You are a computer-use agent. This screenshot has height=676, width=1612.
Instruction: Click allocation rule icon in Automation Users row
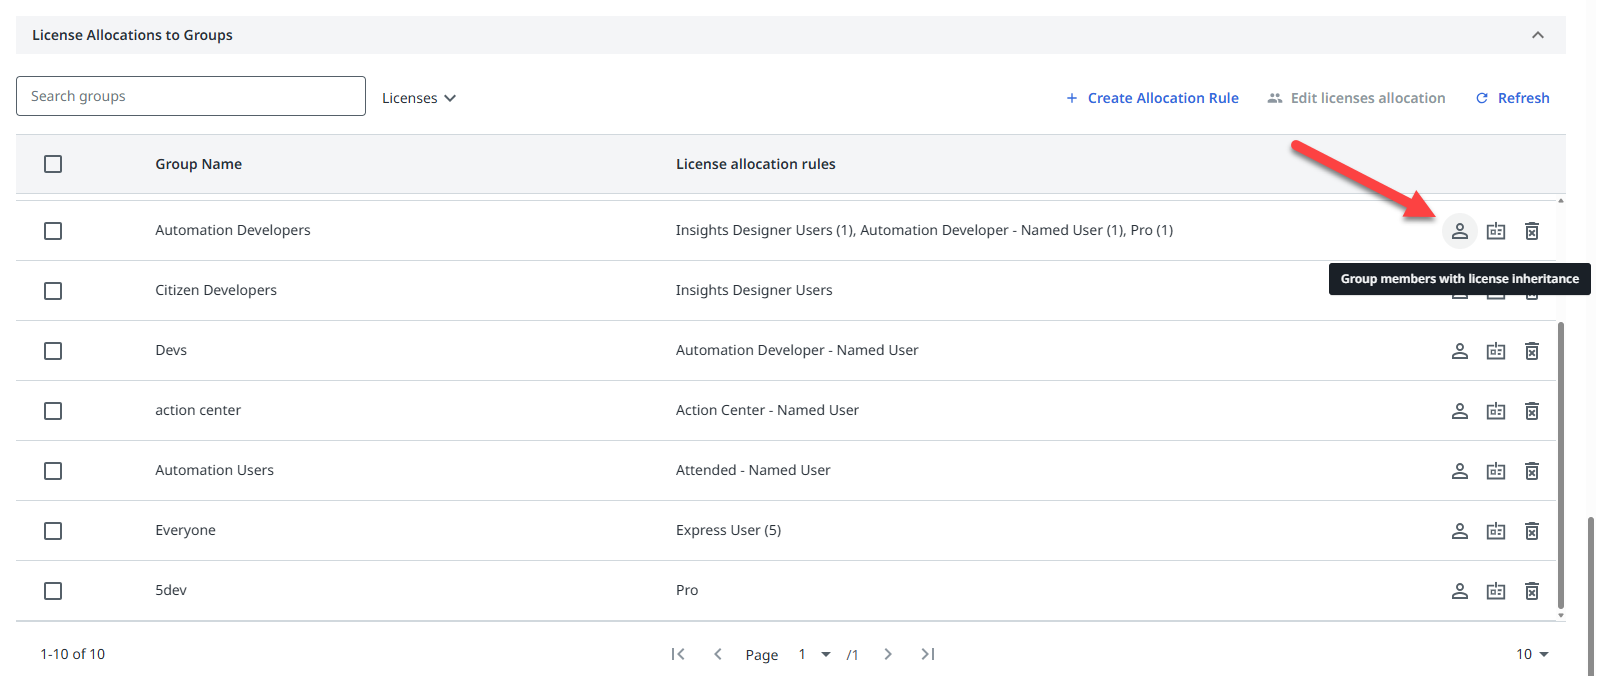pyautogui.click(x=1495, y=471)
